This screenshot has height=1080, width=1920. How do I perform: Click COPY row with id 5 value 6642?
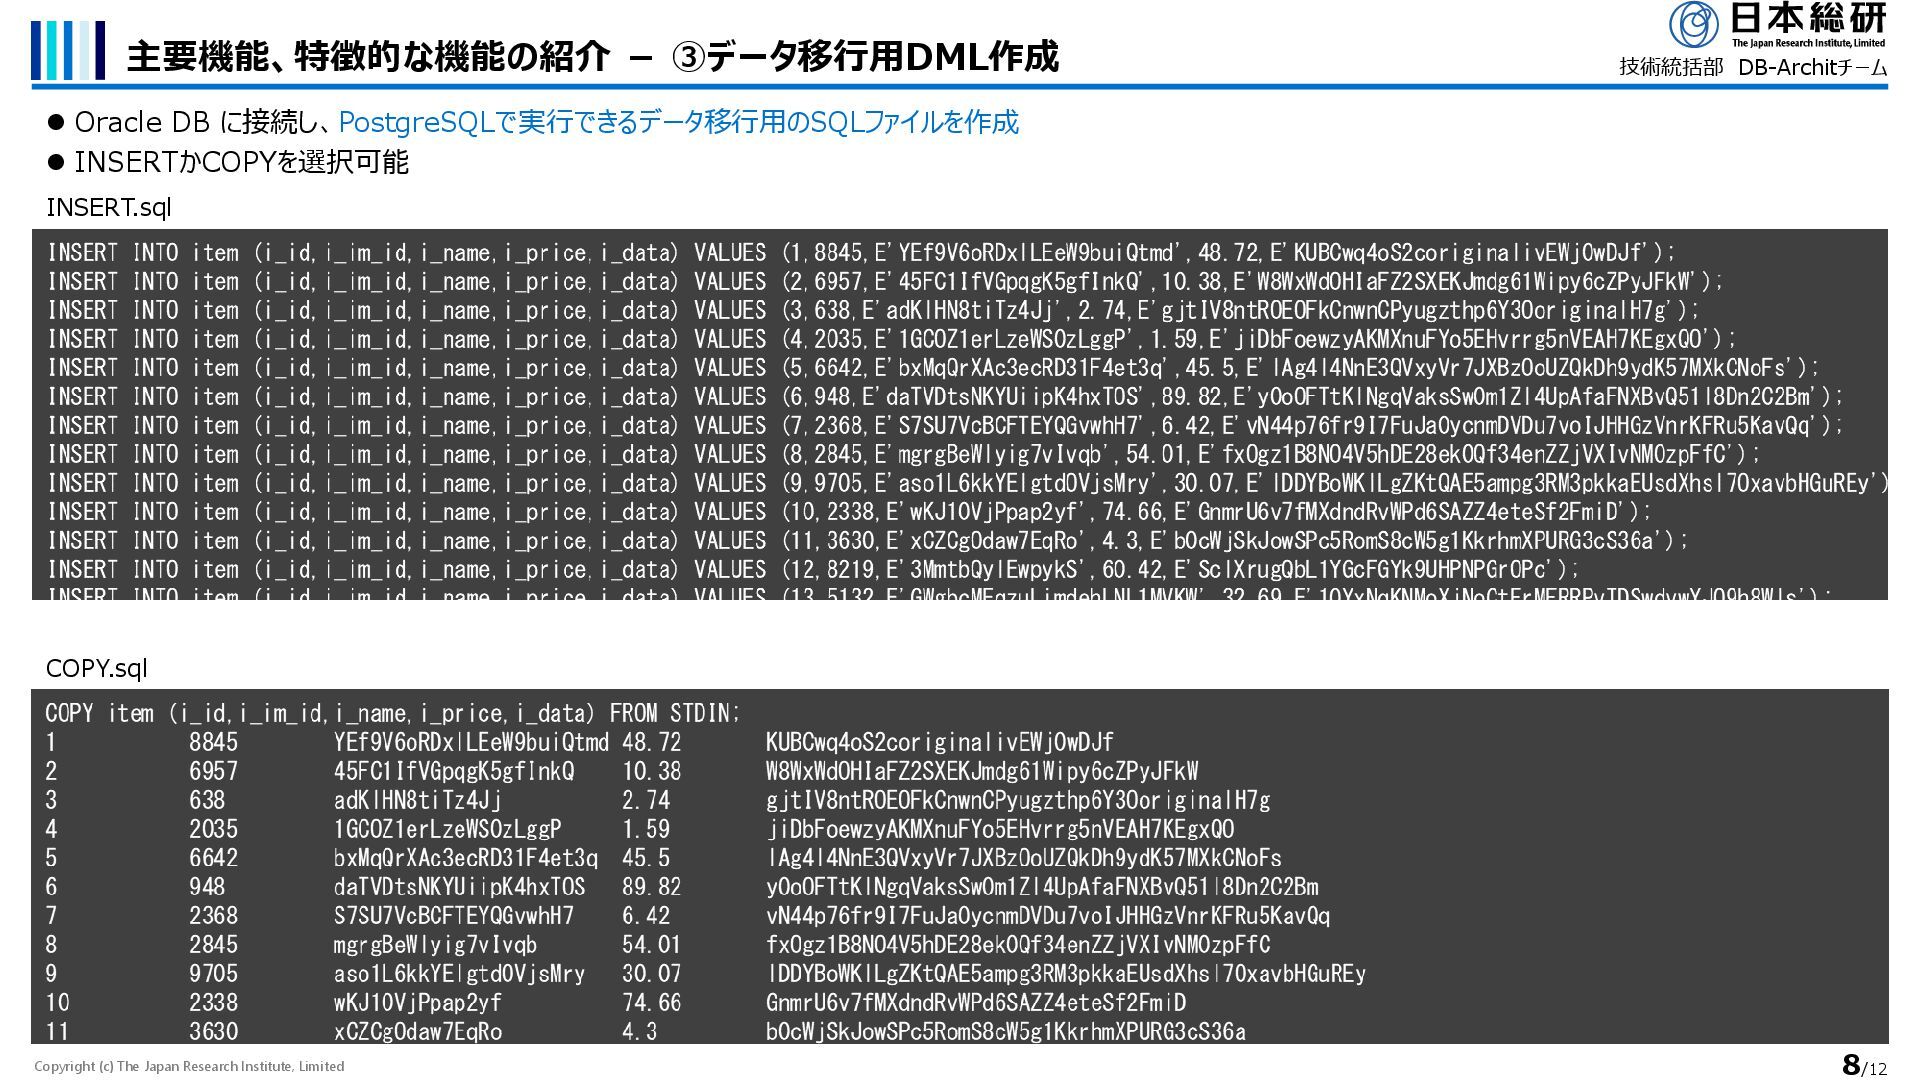point(213,859)
